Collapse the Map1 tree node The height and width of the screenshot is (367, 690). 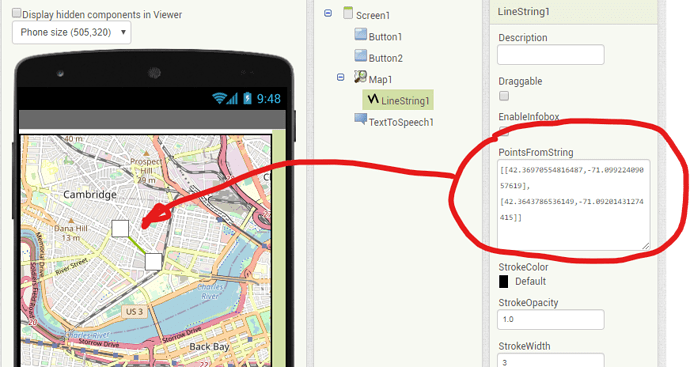click(x=340, y=77)
